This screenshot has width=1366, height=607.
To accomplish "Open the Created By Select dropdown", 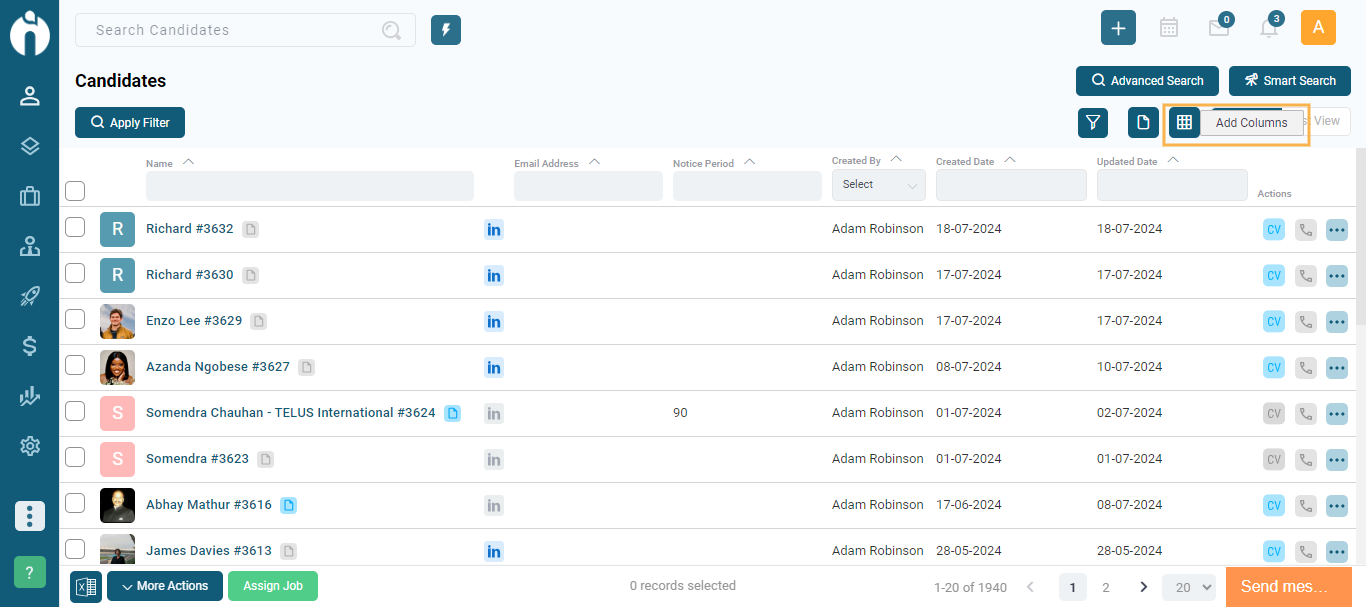I will [879, 185].
